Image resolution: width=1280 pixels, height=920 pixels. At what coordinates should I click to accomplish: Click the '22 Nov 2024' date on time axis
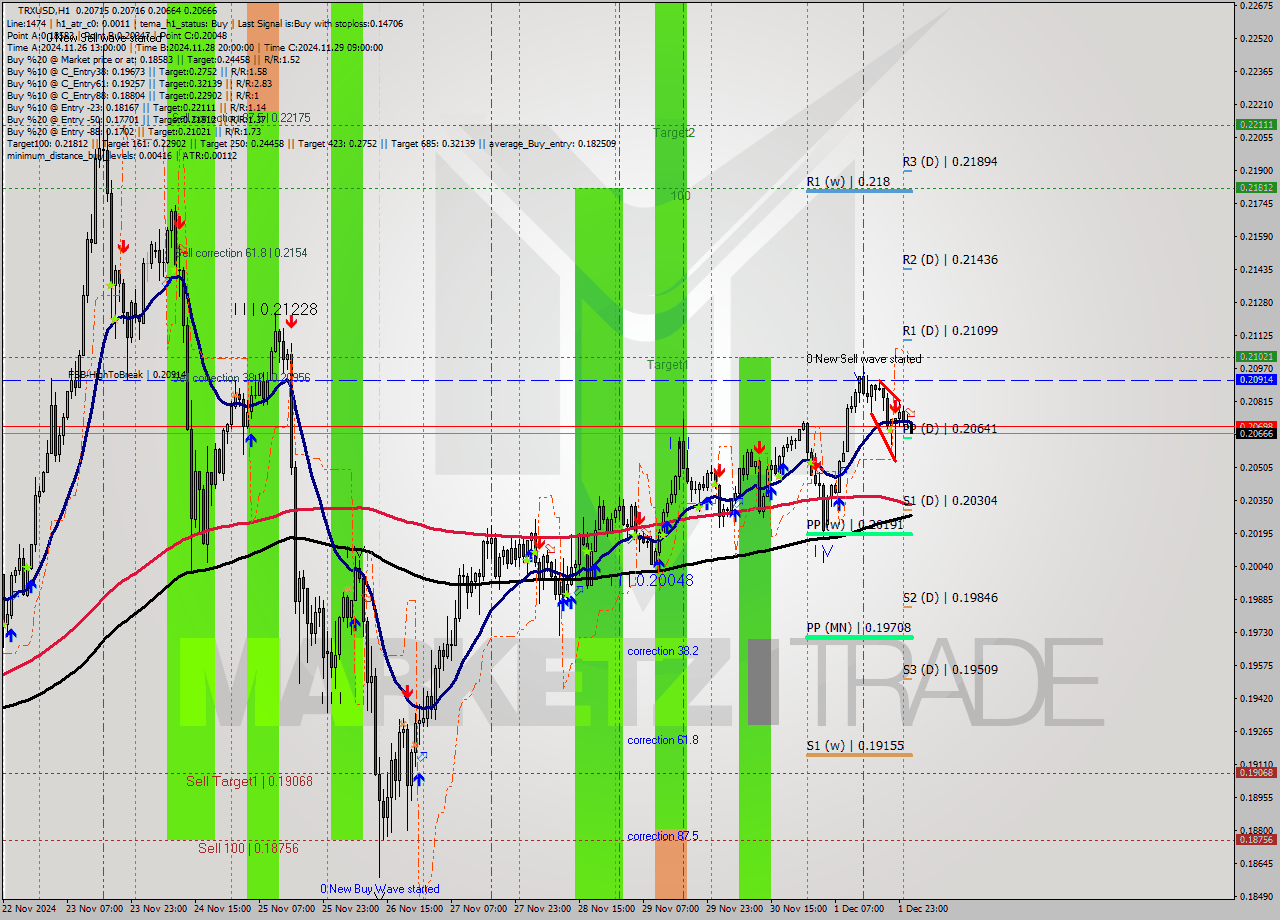pyautogui.click(x=29, y=909)
